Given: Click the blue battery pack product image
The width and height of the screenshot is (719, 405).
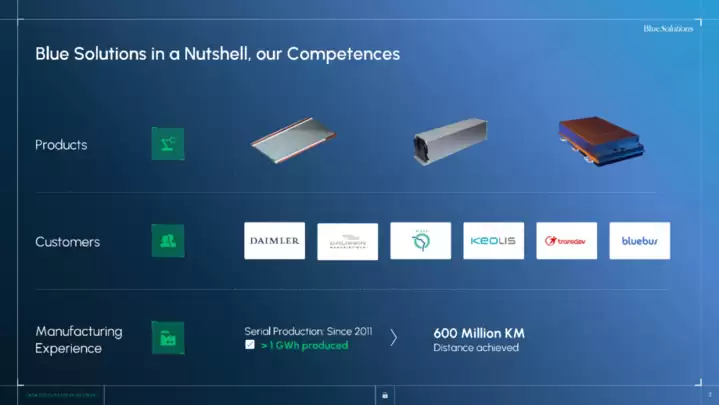Looking at the screenshot, I should (x=603, y=139).
